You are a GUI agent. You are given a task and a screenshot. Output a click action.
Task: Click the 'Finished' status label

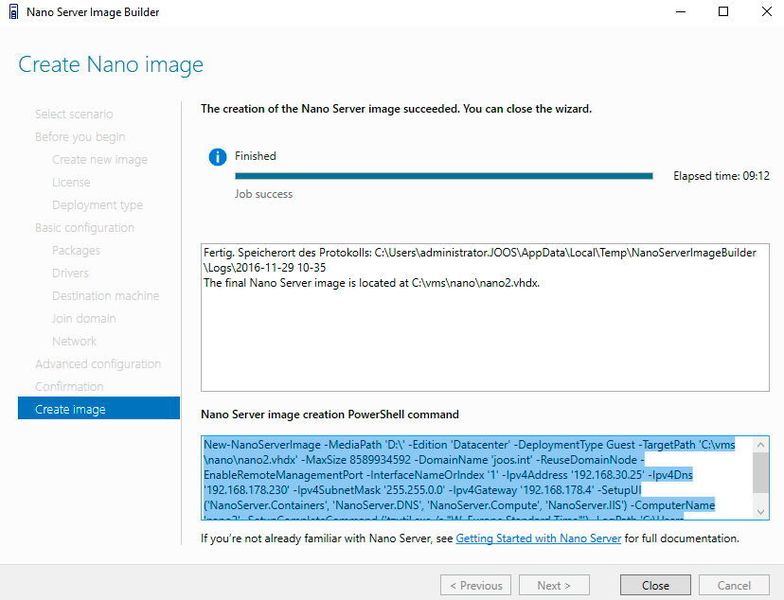click(256, 156)
